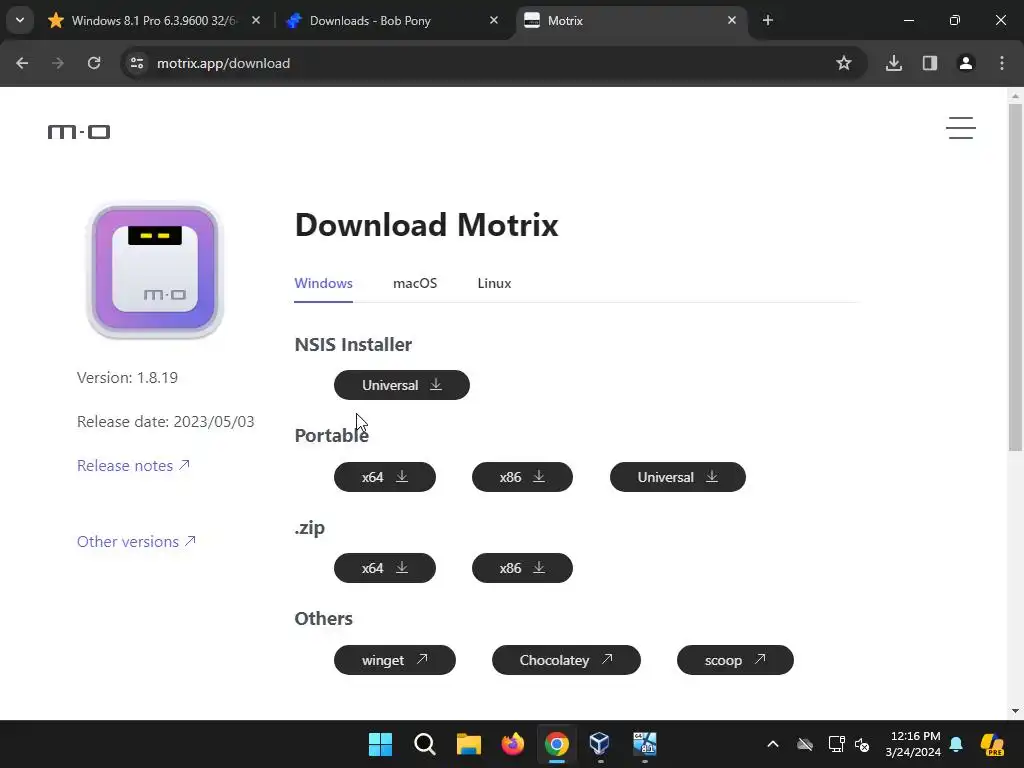This screenshot has height=768, width=1024.
Task: Download the NSIS Installer Universal build
Action: [x=402, y=385]
